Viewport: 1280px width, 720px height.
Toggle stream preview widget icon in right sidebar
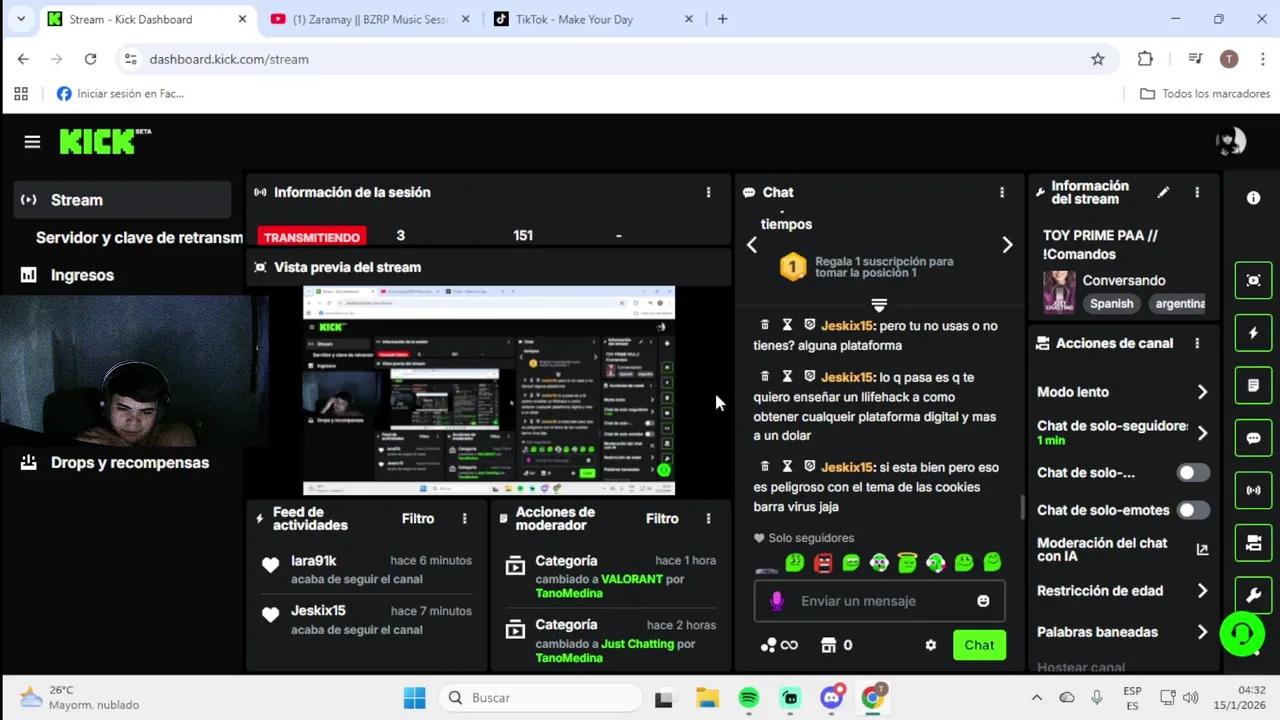[1253, 280]
